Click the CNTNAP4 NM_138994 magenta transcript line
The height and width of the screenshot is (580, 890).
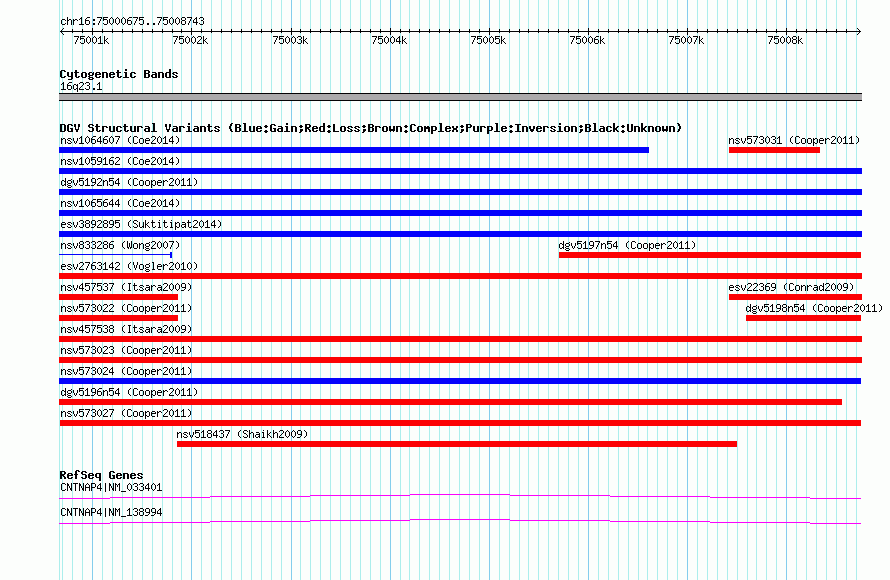(x=460, y=522)
